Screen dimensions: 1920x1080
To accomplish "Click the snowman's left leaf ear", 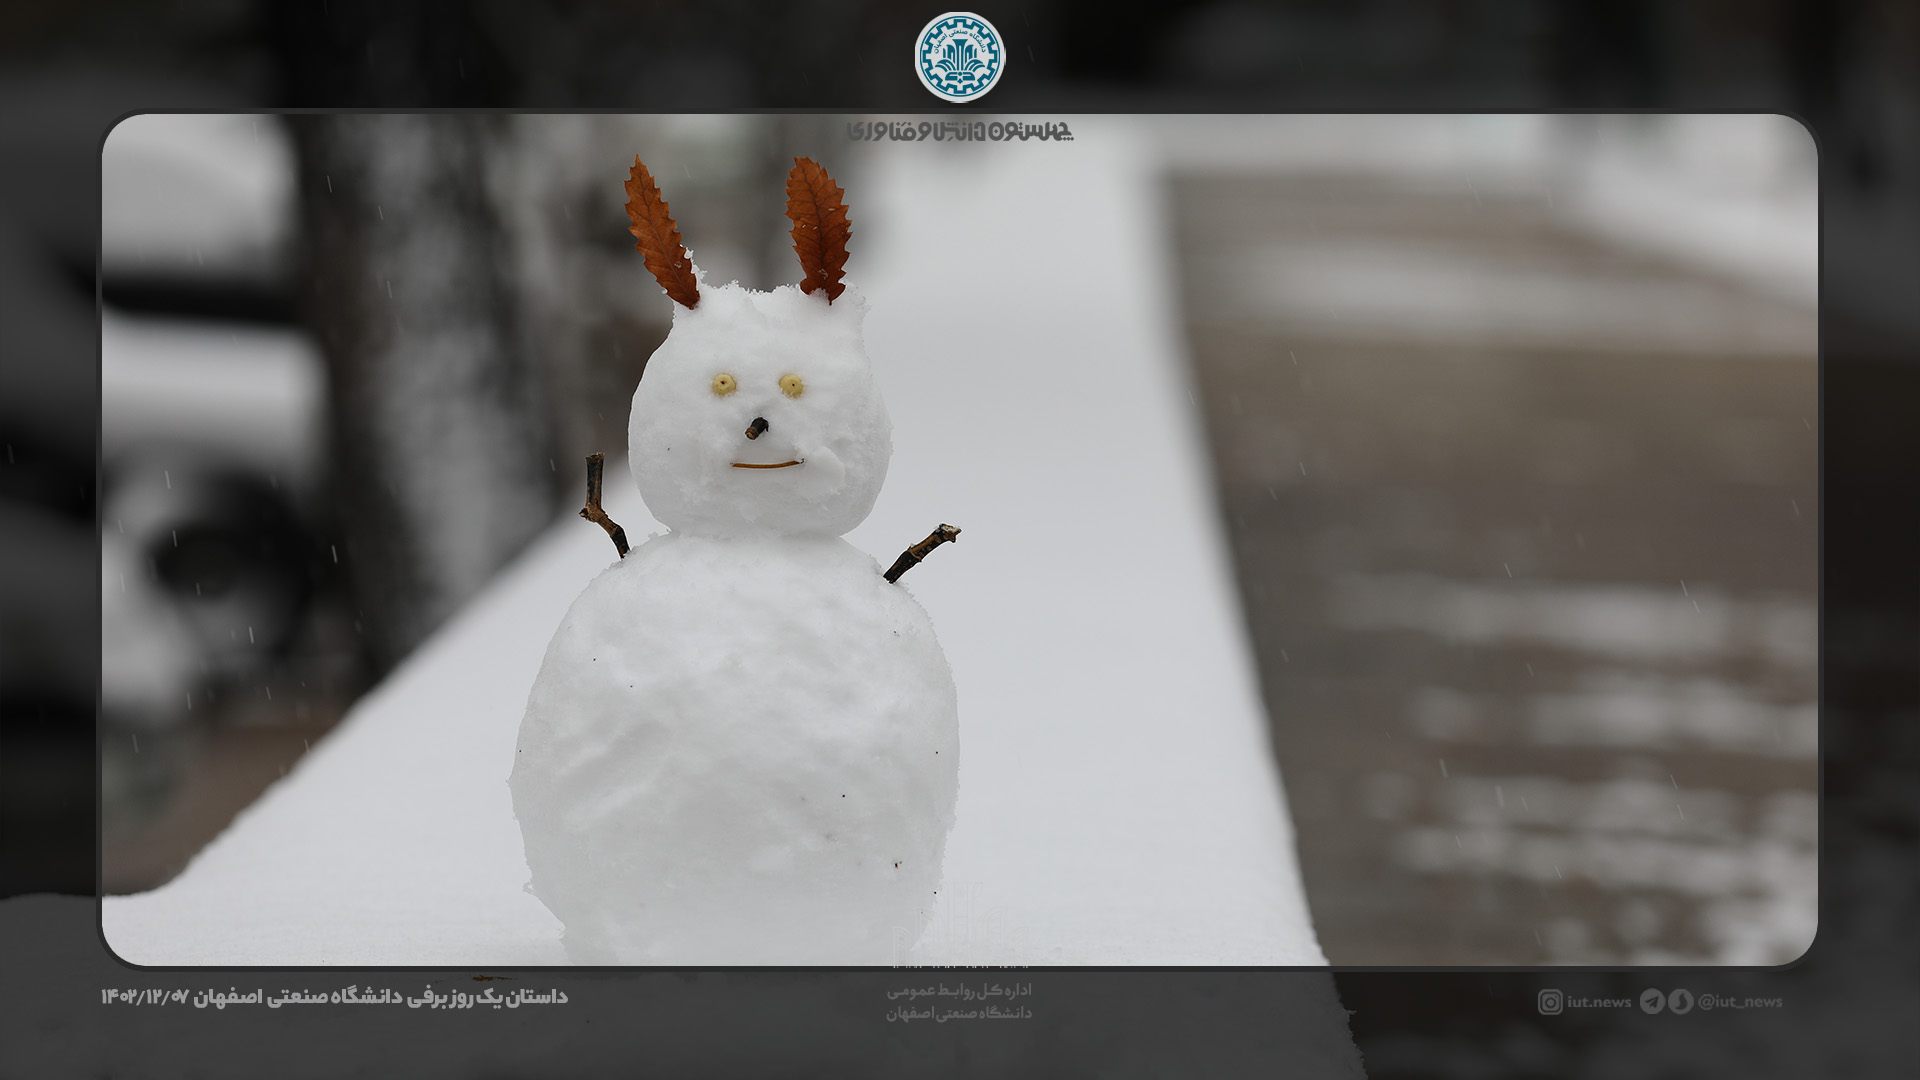I will click(x=660, y=234).
